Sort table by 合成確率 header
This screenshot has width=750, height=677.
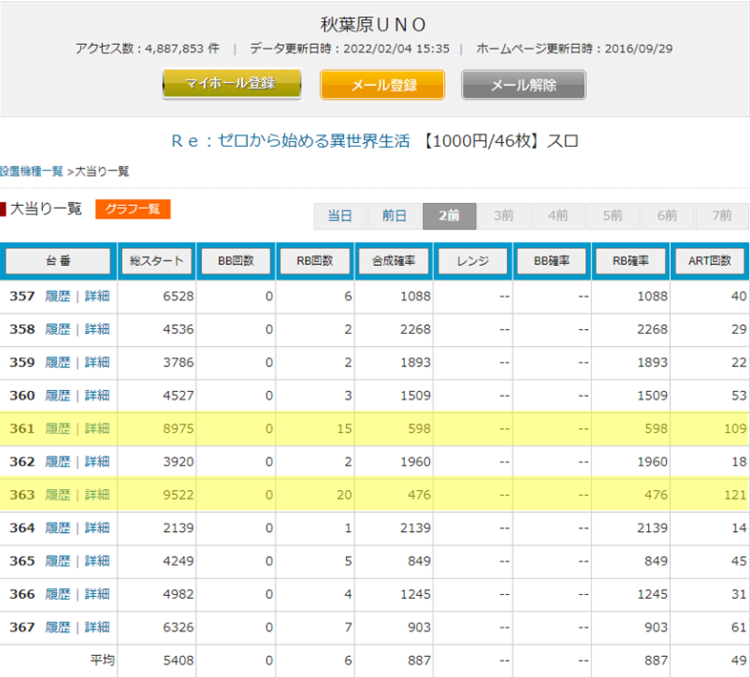point(394,261)
